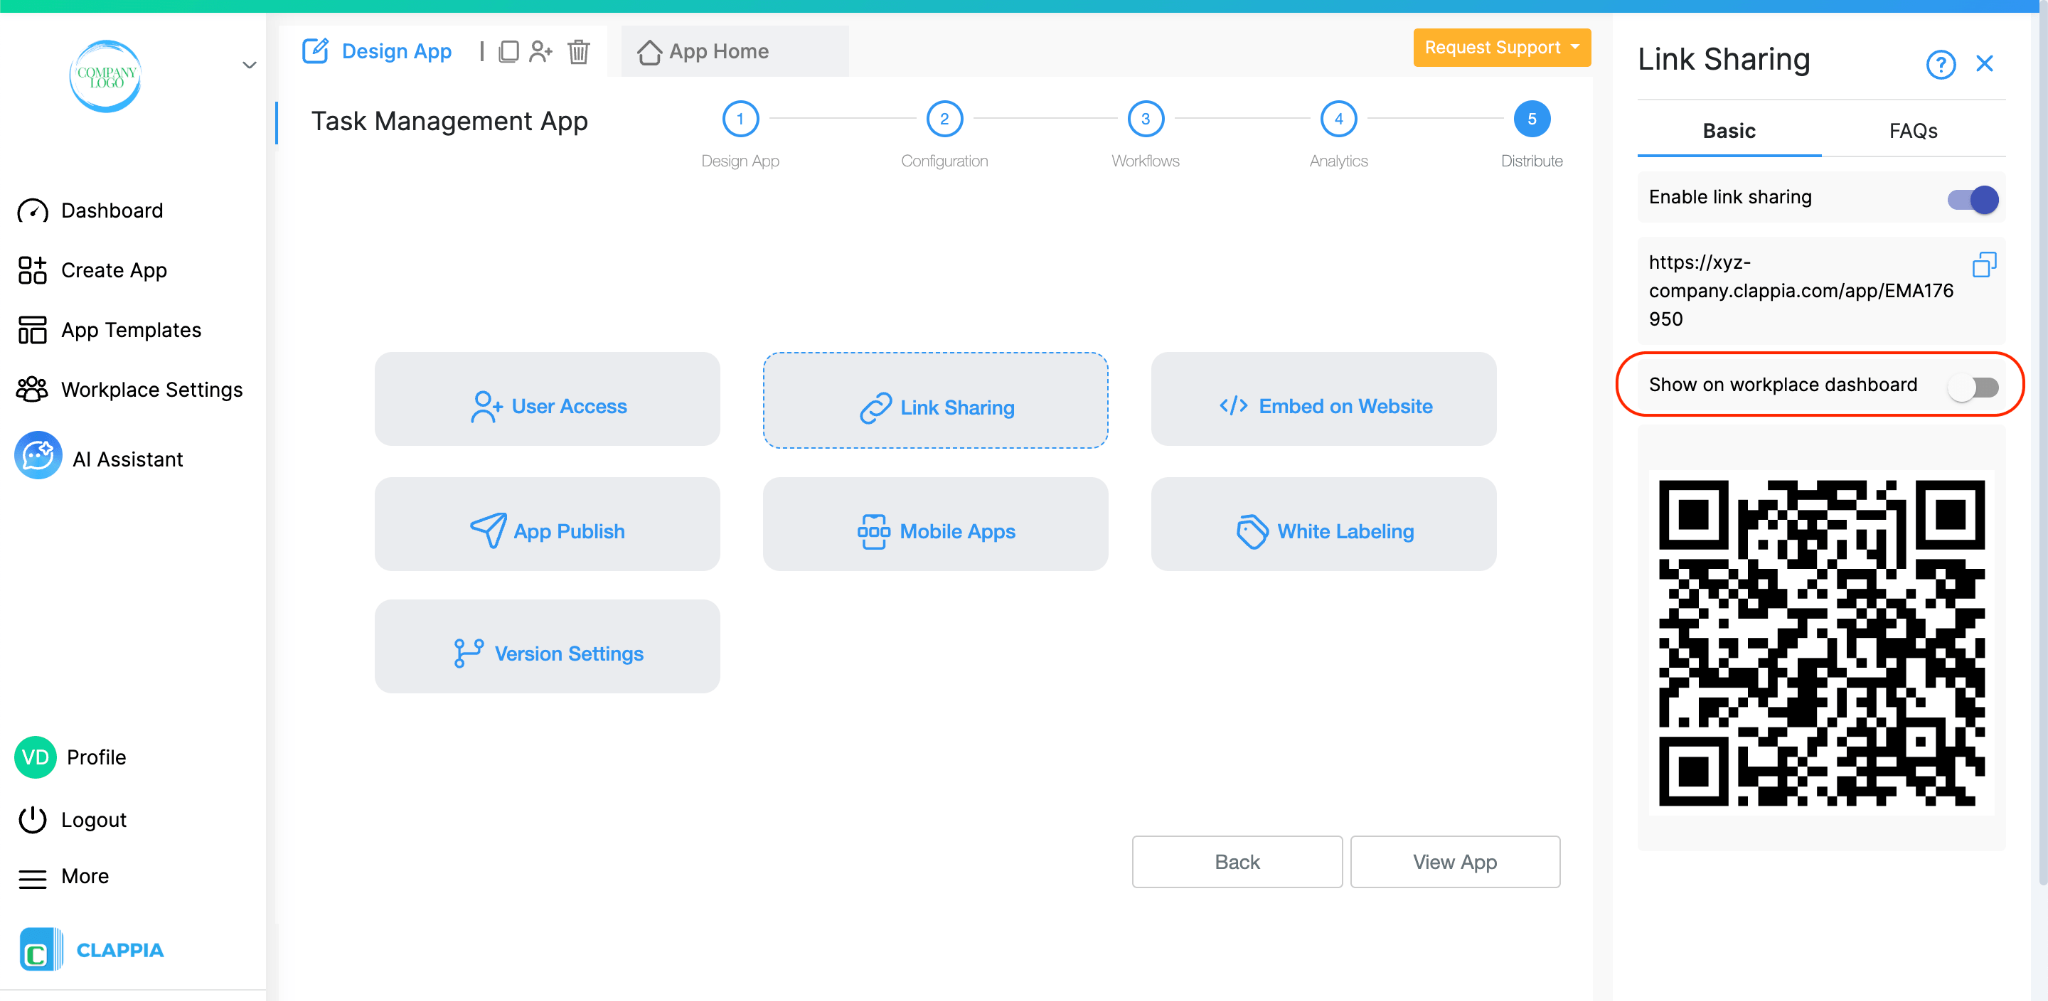2048x1001 pixels.
Task: Click Logout in sidebar
Action: (x=72, y=820)
